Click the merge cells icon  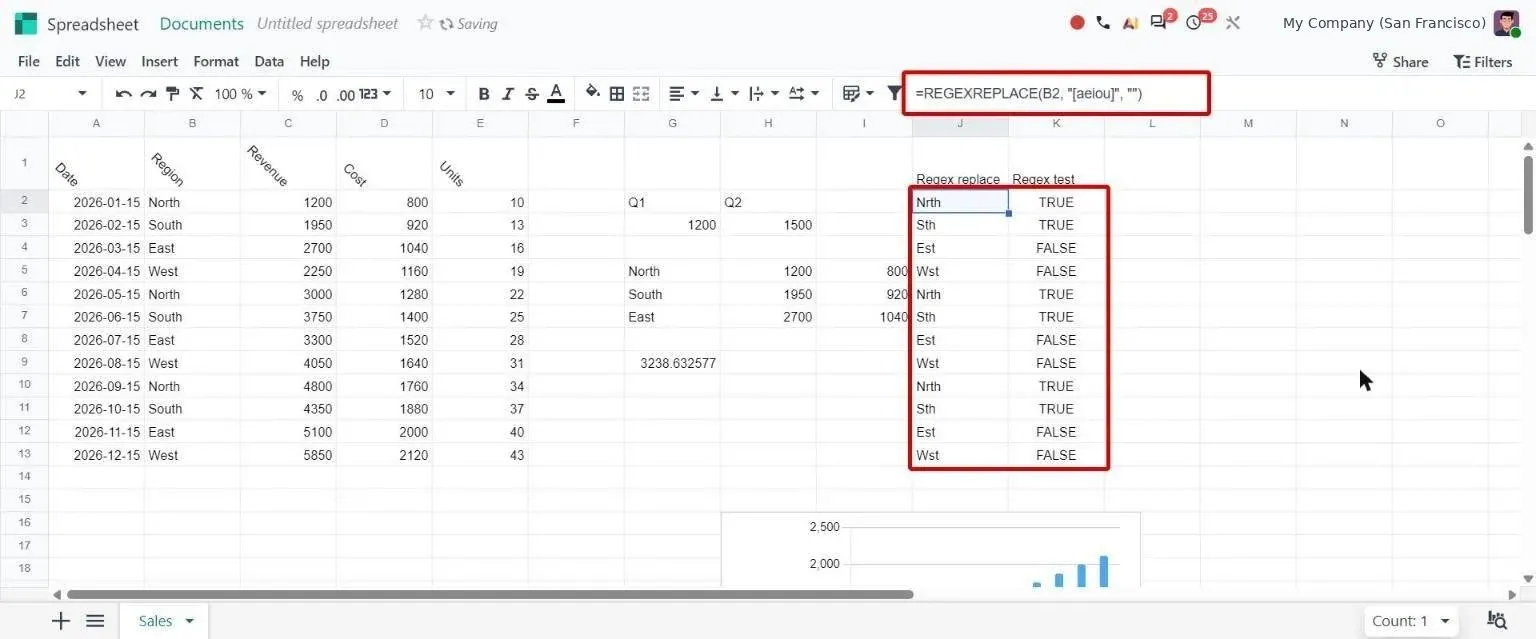641,94
